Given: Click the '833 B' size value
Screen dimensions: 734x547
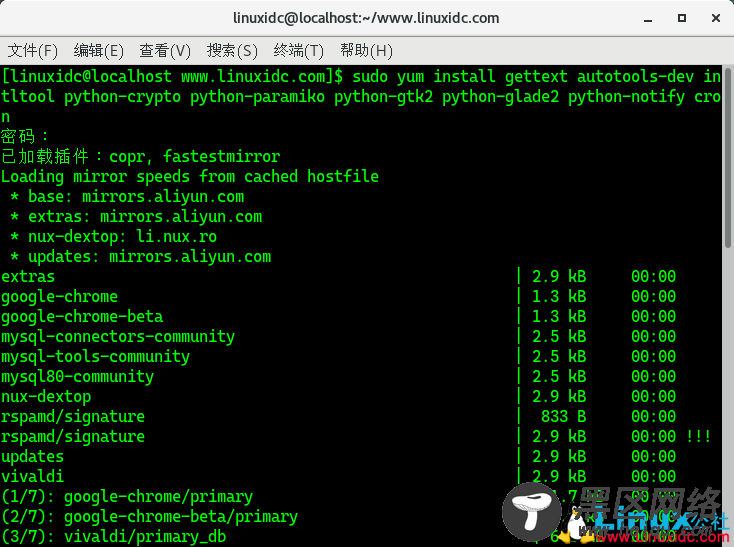Looking at the screenshot, I should [x=564, y=416].
